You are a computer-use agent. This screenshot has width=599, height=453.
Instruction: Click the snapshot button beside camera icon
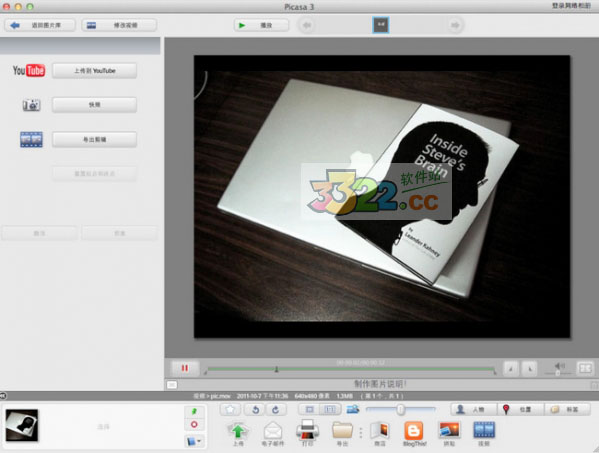click(x=94, y=105)
